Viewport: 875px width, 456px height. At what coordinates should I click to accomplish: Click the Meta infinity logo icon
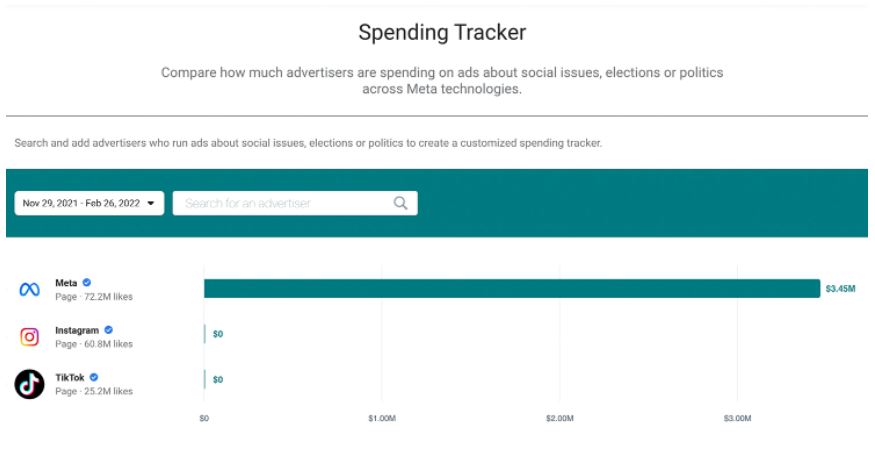pyautogui.click(x=29, y=290)
